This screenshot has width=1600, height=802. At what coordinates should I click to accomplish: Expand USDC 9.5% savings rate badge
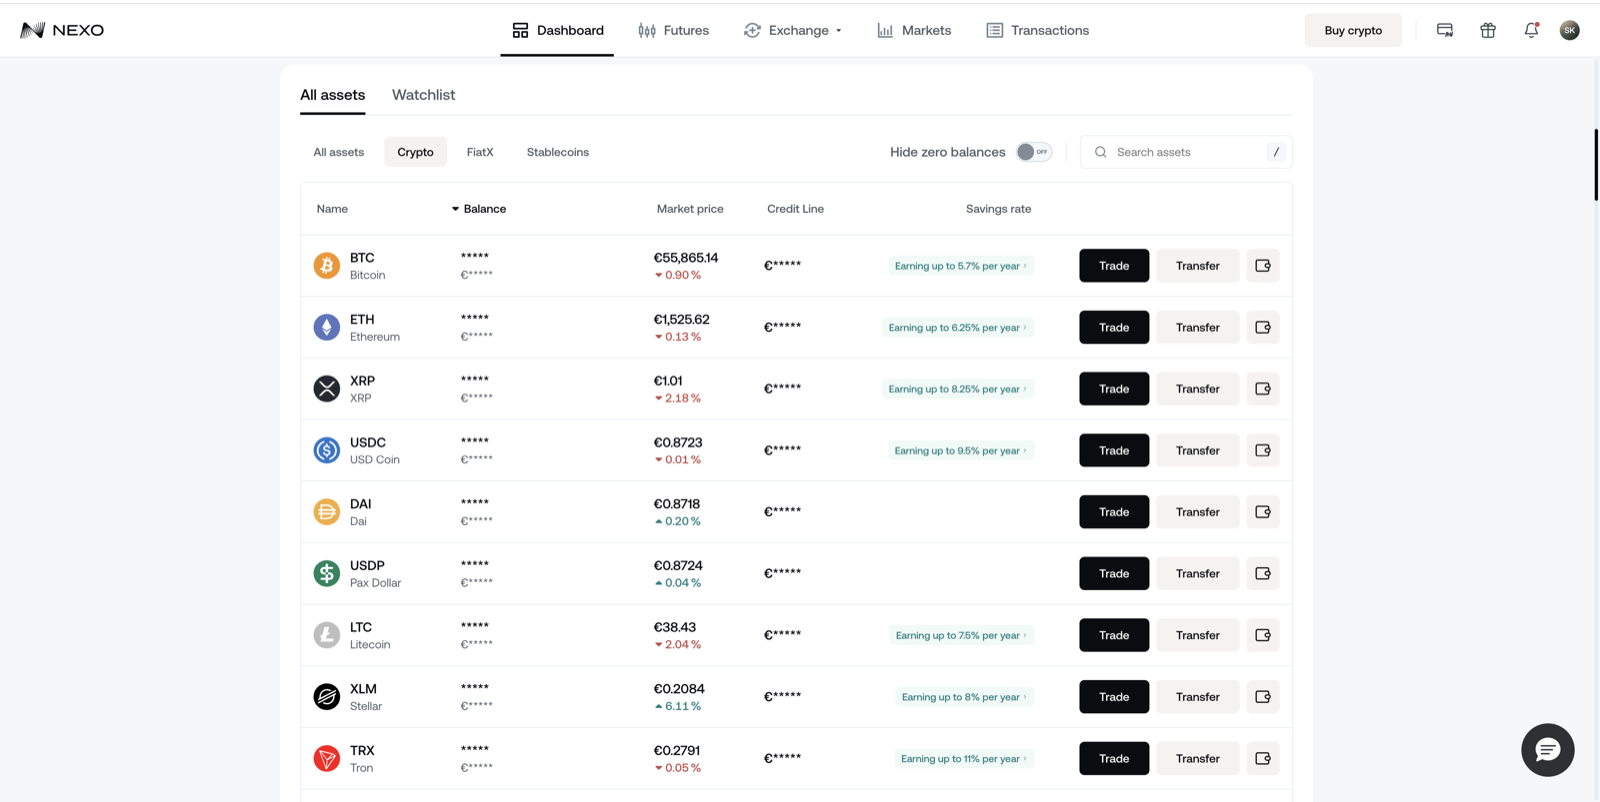[x=961, y=450]
